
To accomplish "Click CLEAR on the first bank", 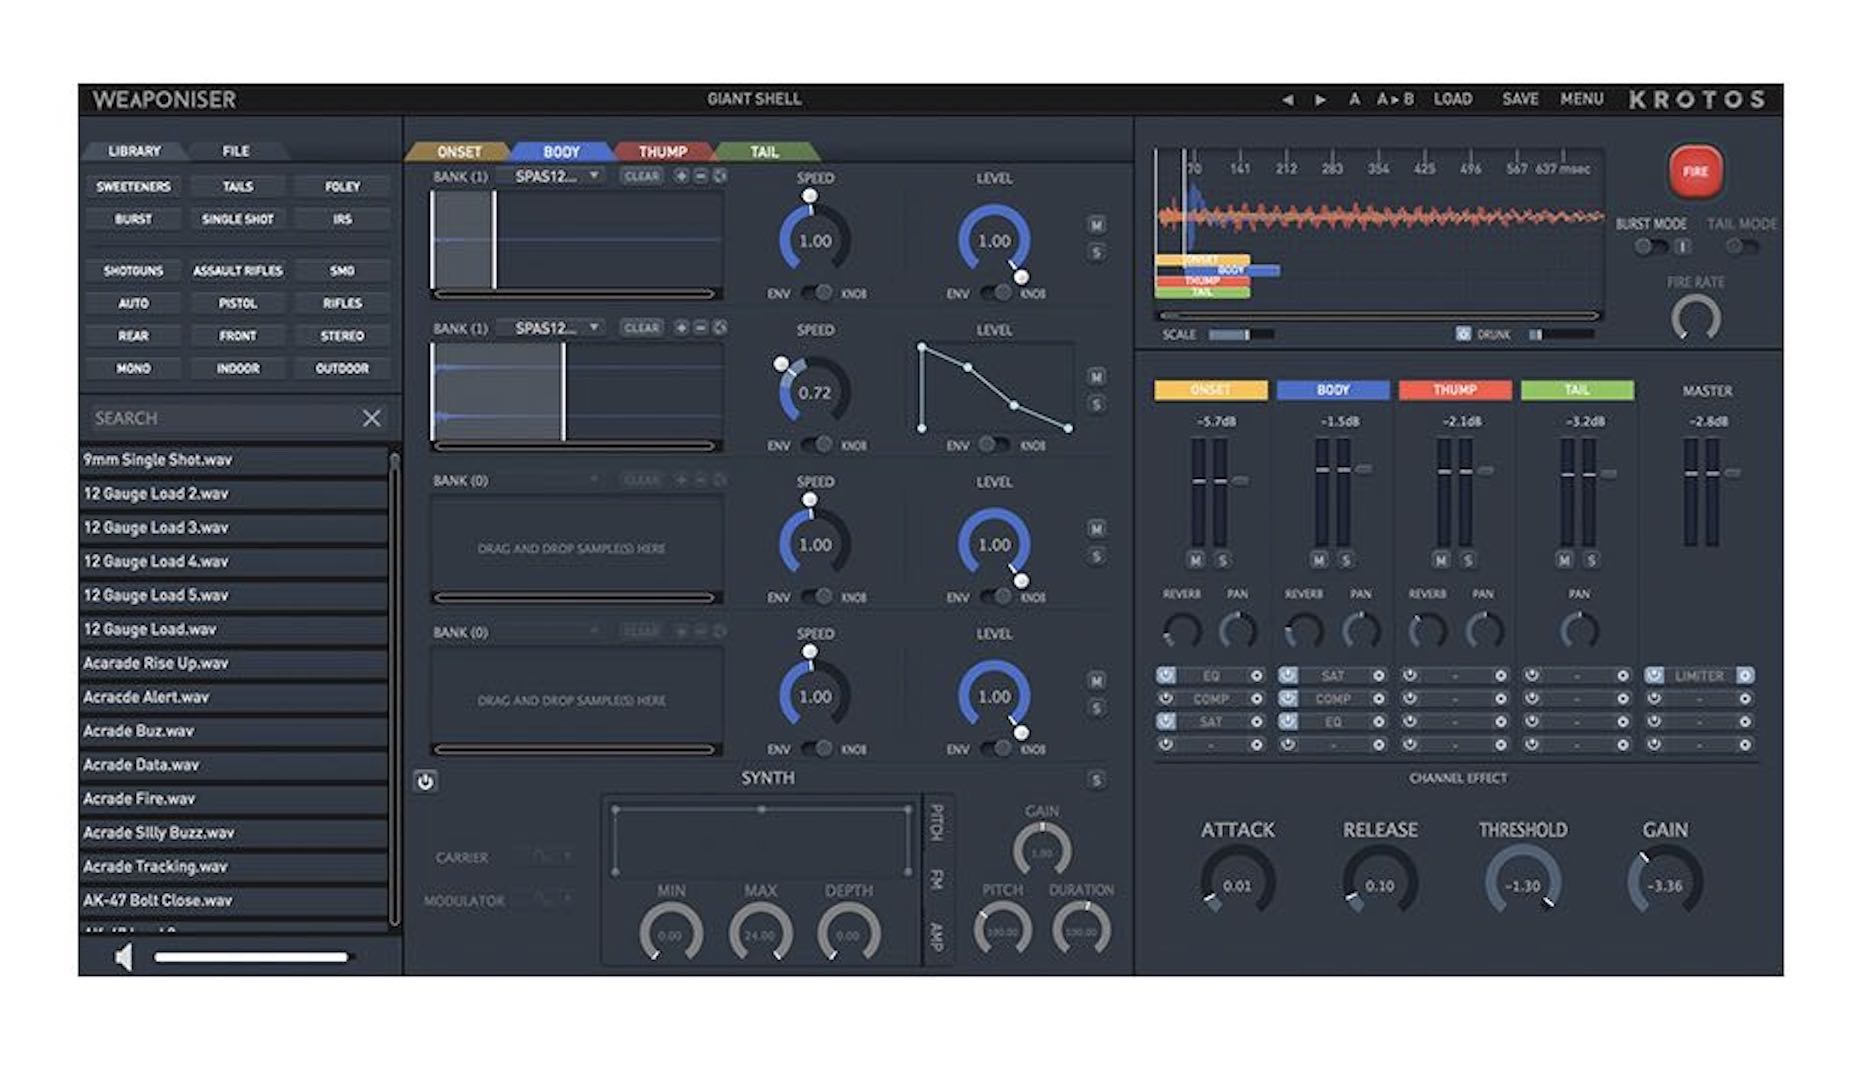I will coord(641,176).
